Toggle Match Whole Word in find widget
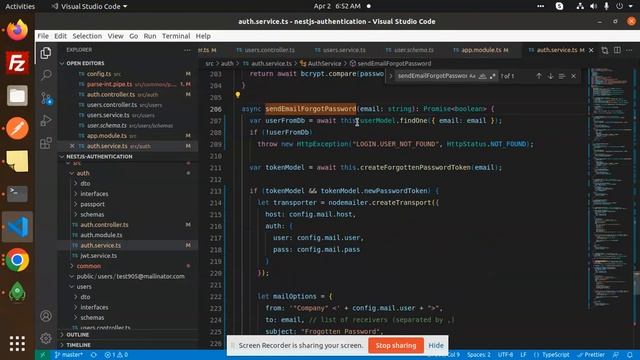Image resolution: width=640 pixels, height=360 pixels. coord(482,76)
